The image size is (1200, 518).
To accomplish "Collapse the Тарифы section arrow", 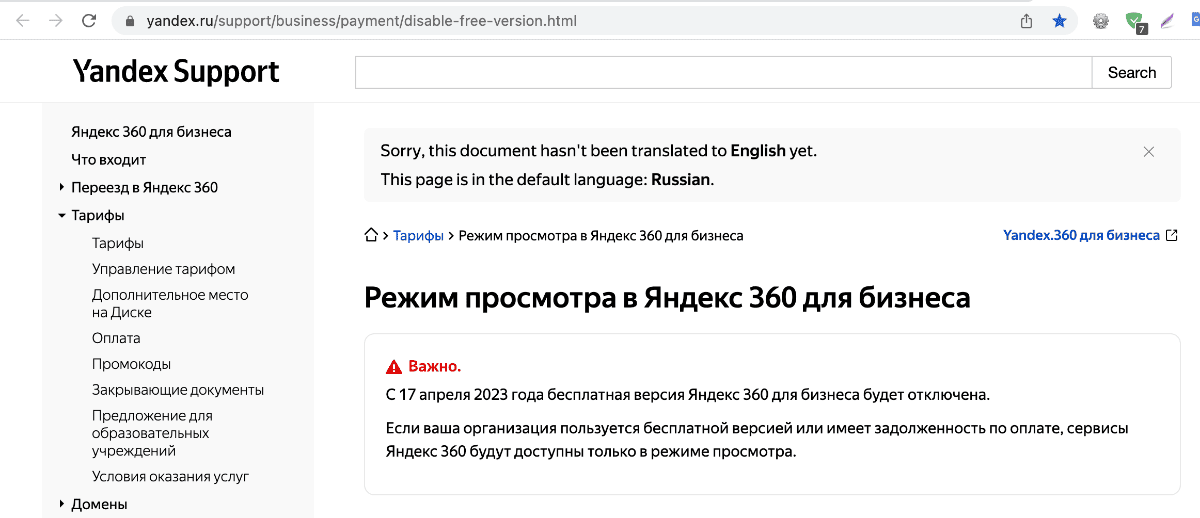I will pyautogui.click(x=62, y=215).
